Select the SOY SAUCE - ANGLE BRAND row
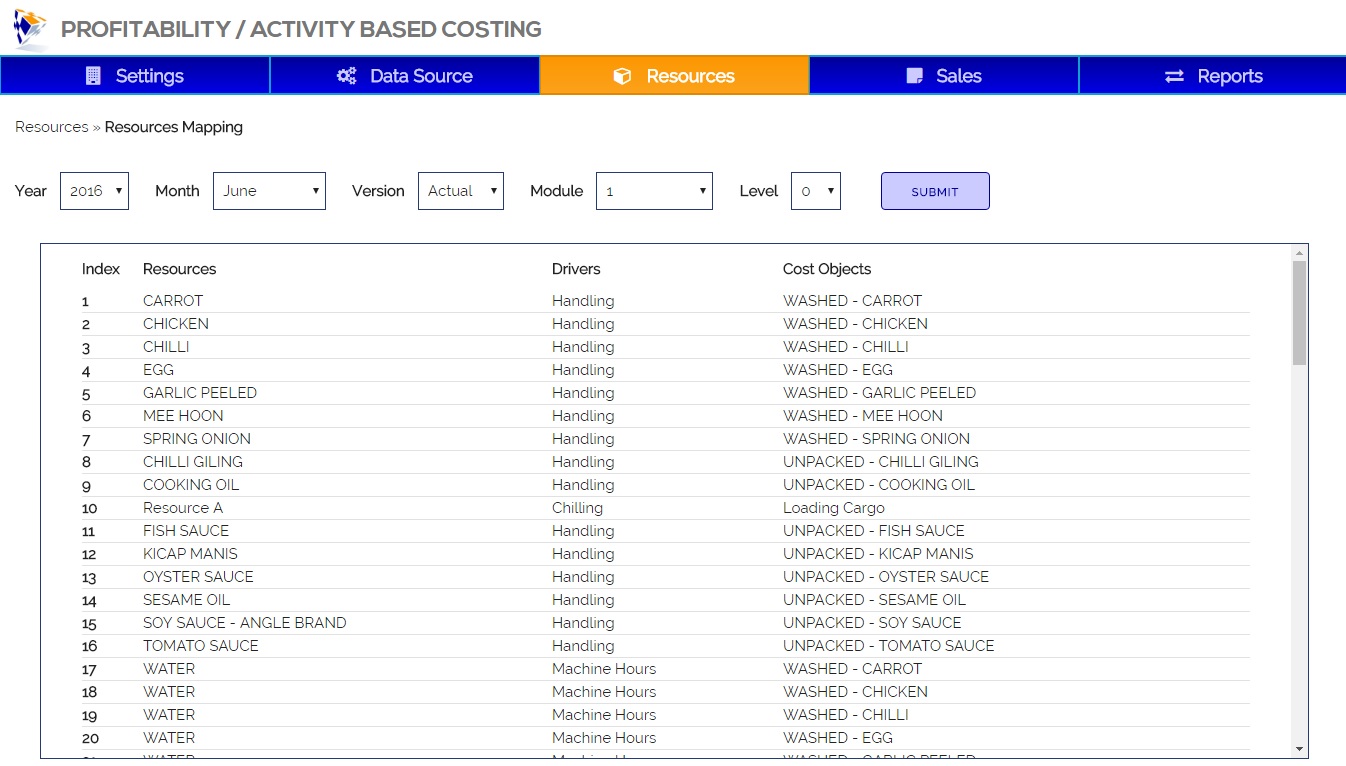Screen dimensions: 1346x766 click(244, 623)
